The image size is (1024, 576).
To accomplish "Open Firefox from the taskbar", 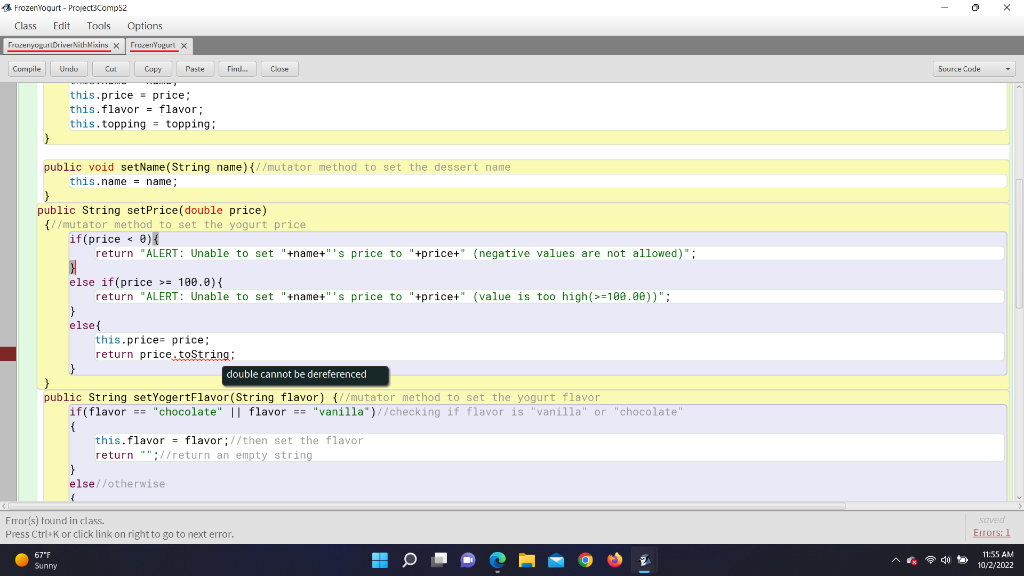I will pyautogui.click(x=615, y=560).
